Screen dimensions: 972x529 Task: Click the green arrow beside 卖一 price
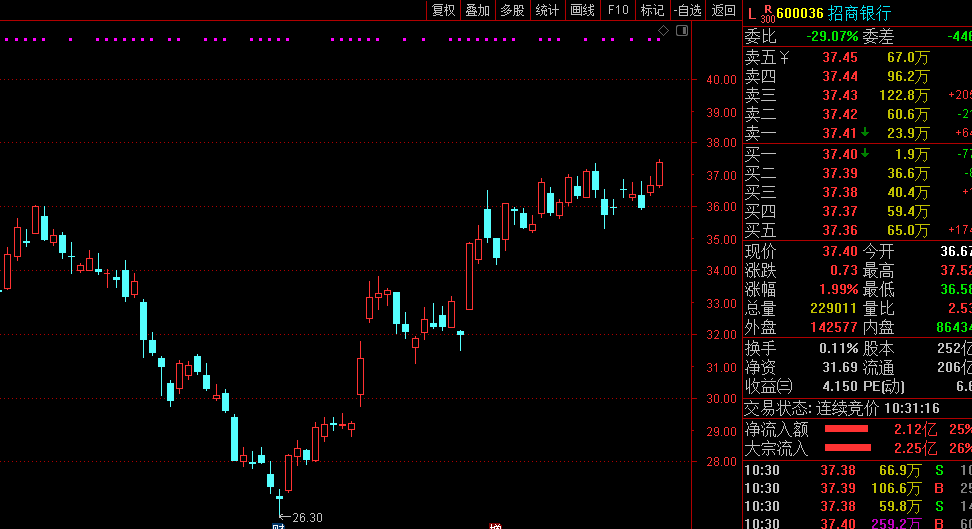pos(865,133)
